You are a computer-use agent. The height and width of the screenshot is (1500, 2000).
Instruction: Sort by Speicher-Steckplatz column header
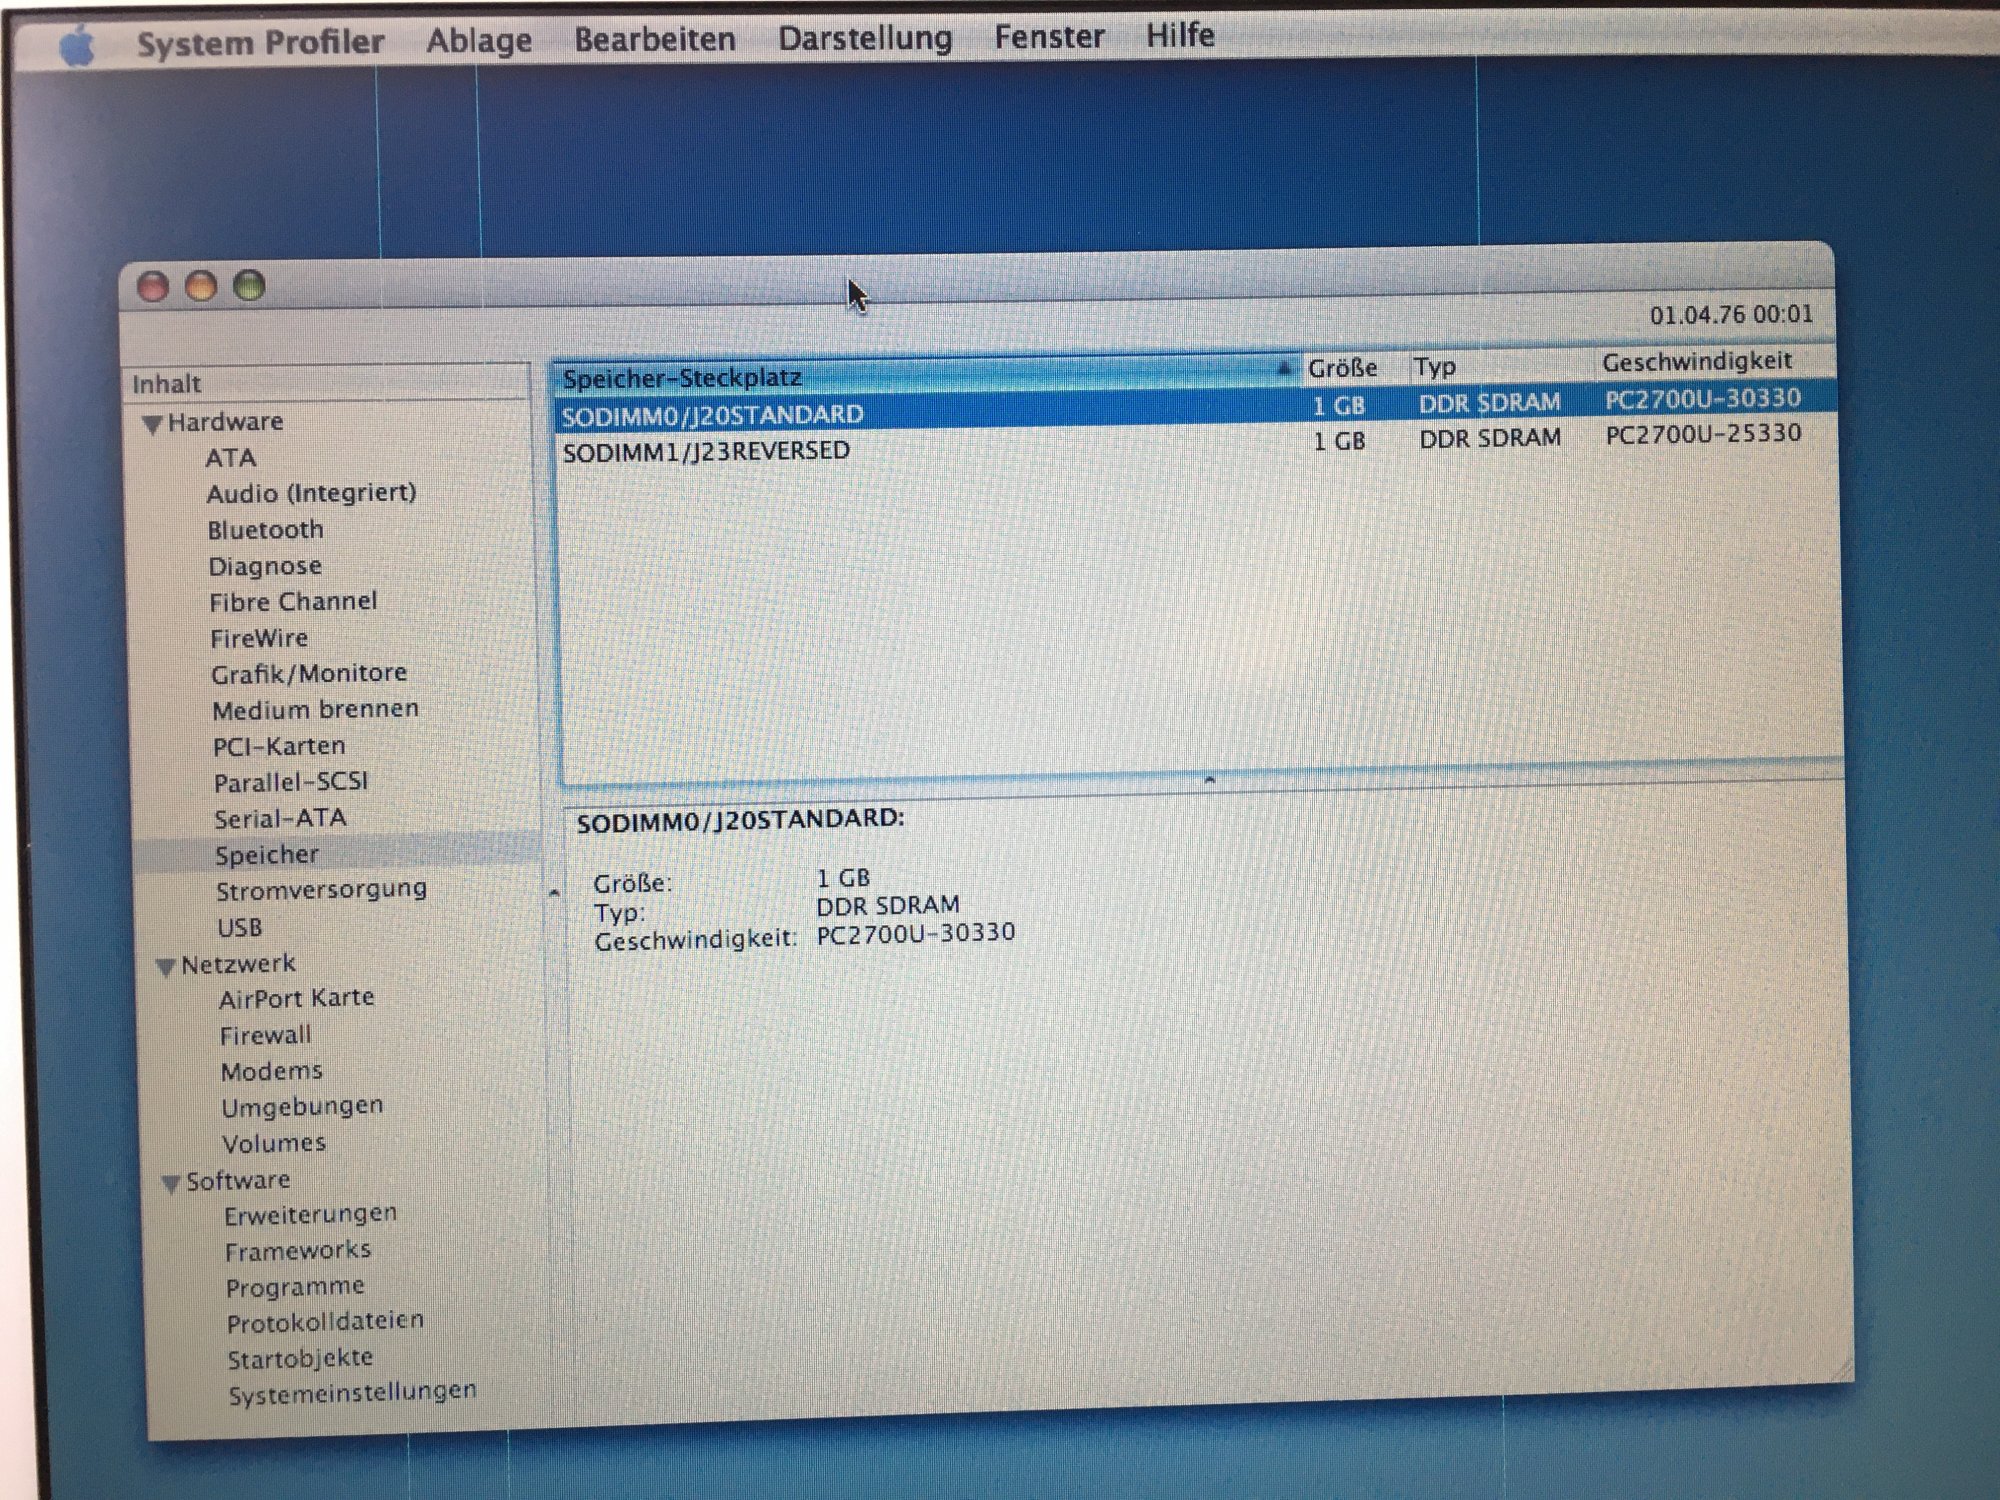[x=925, y=375]
